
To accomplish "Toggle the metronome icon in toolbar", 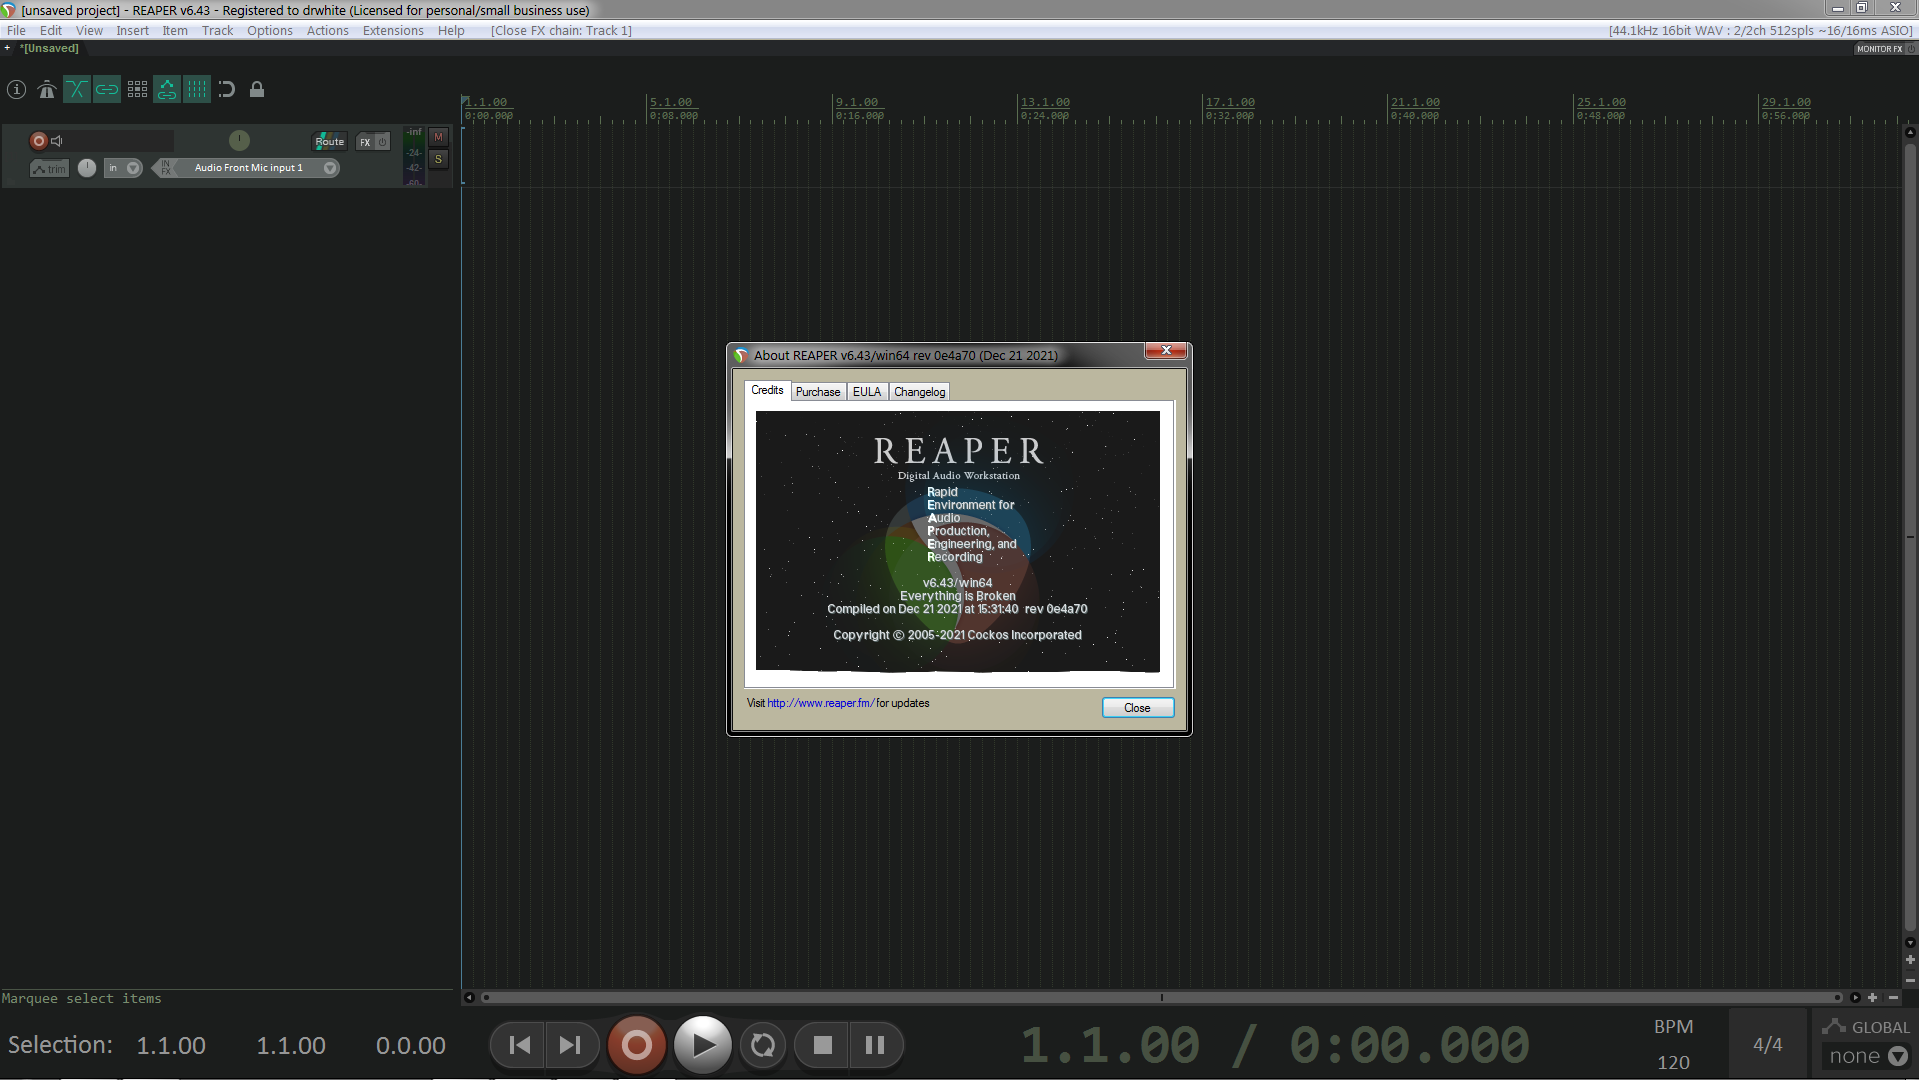I will pyautogui.click(x=46, y=90).
